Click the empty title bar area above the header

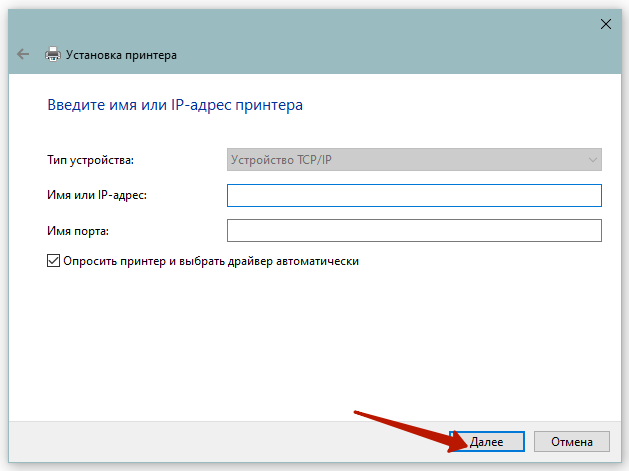300,23
